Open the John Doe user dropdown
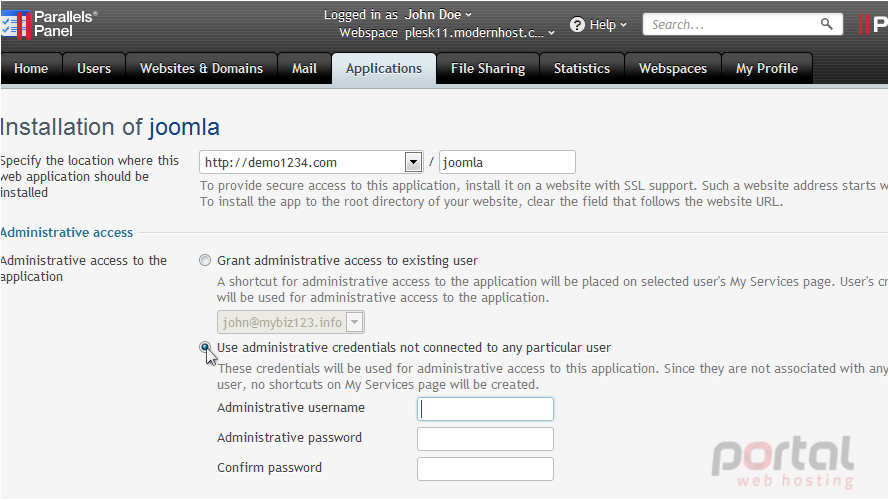Viewport: 889px width, 500px height. [438, 15]
